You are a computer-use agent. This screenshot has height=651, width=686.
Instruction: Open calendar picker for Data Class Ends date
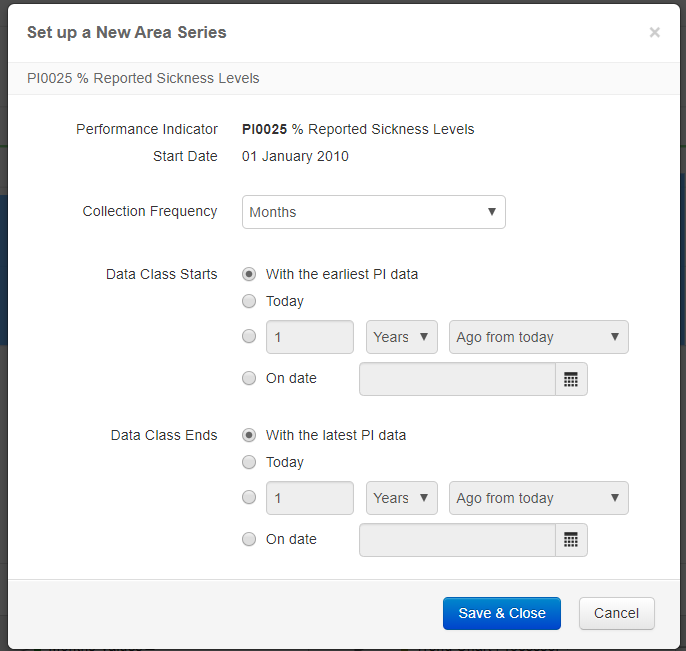(571, 540)
